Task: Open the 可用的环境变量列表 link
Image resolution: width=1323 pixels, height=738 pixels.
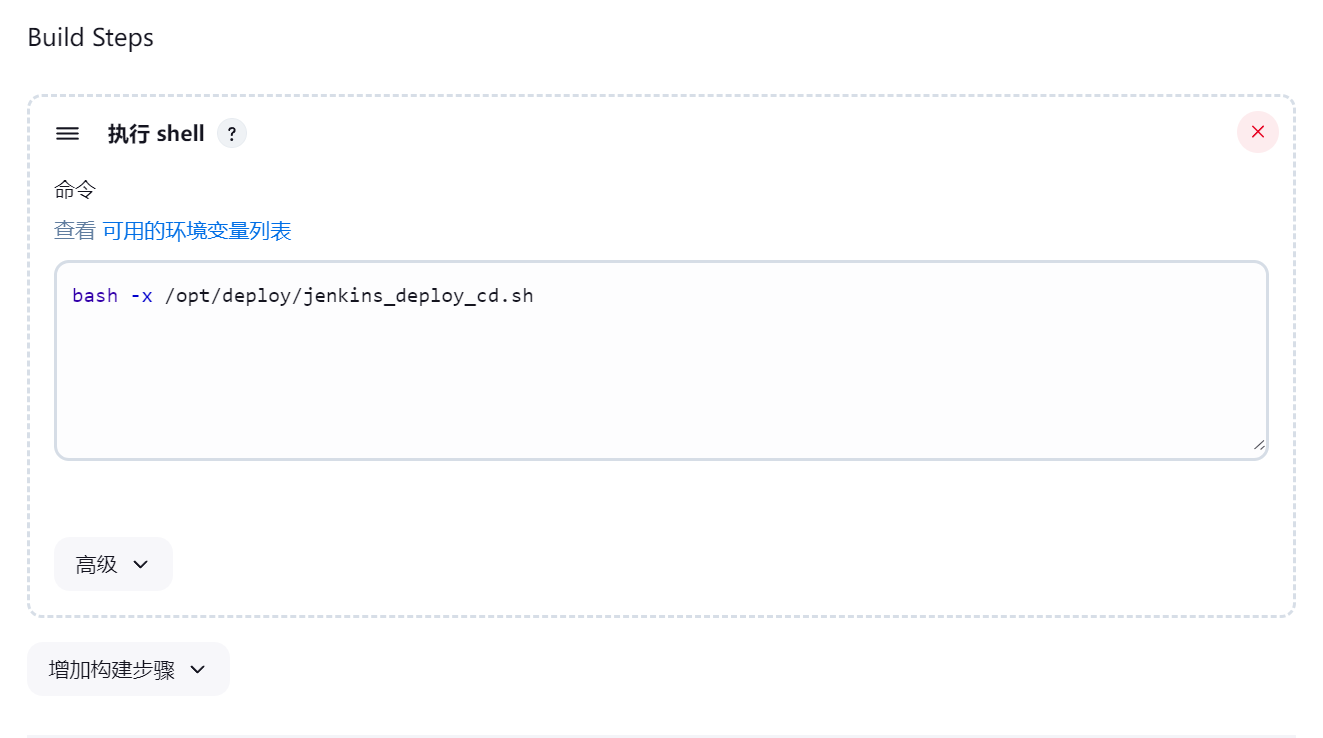Action: click(x=197, y=231)
